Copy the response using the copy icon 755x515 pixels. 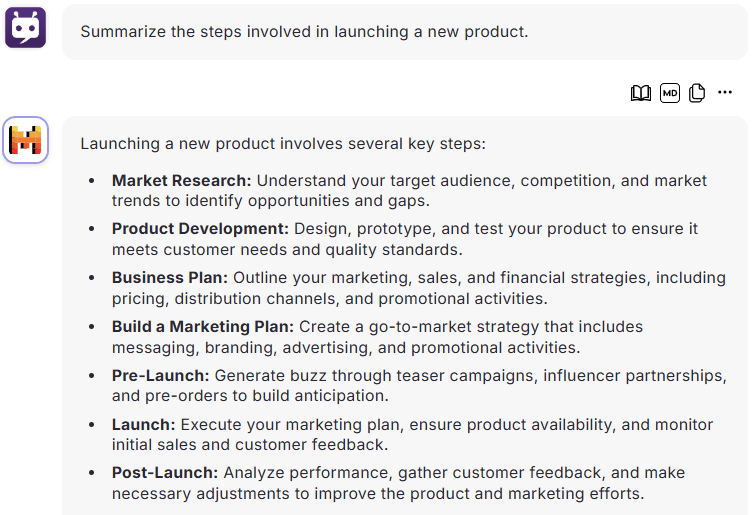coord(697,93)
